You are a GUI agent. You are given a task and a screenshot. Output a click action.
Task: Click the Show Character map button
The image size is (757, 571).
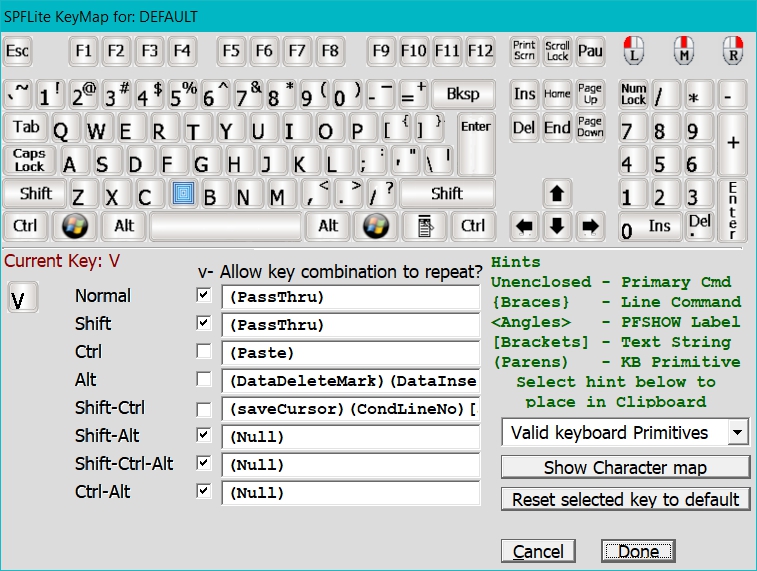(625, 467)
